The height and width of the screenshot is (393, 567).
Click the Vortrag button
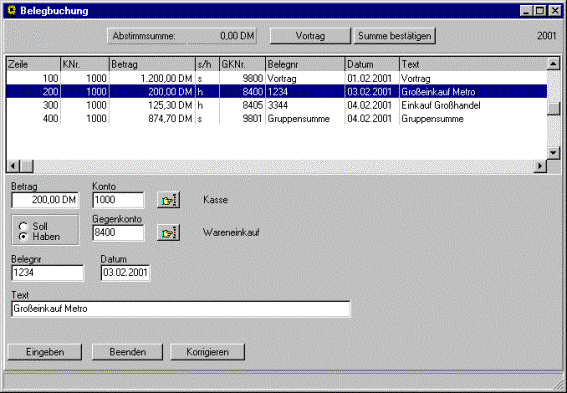click(310, 36)
